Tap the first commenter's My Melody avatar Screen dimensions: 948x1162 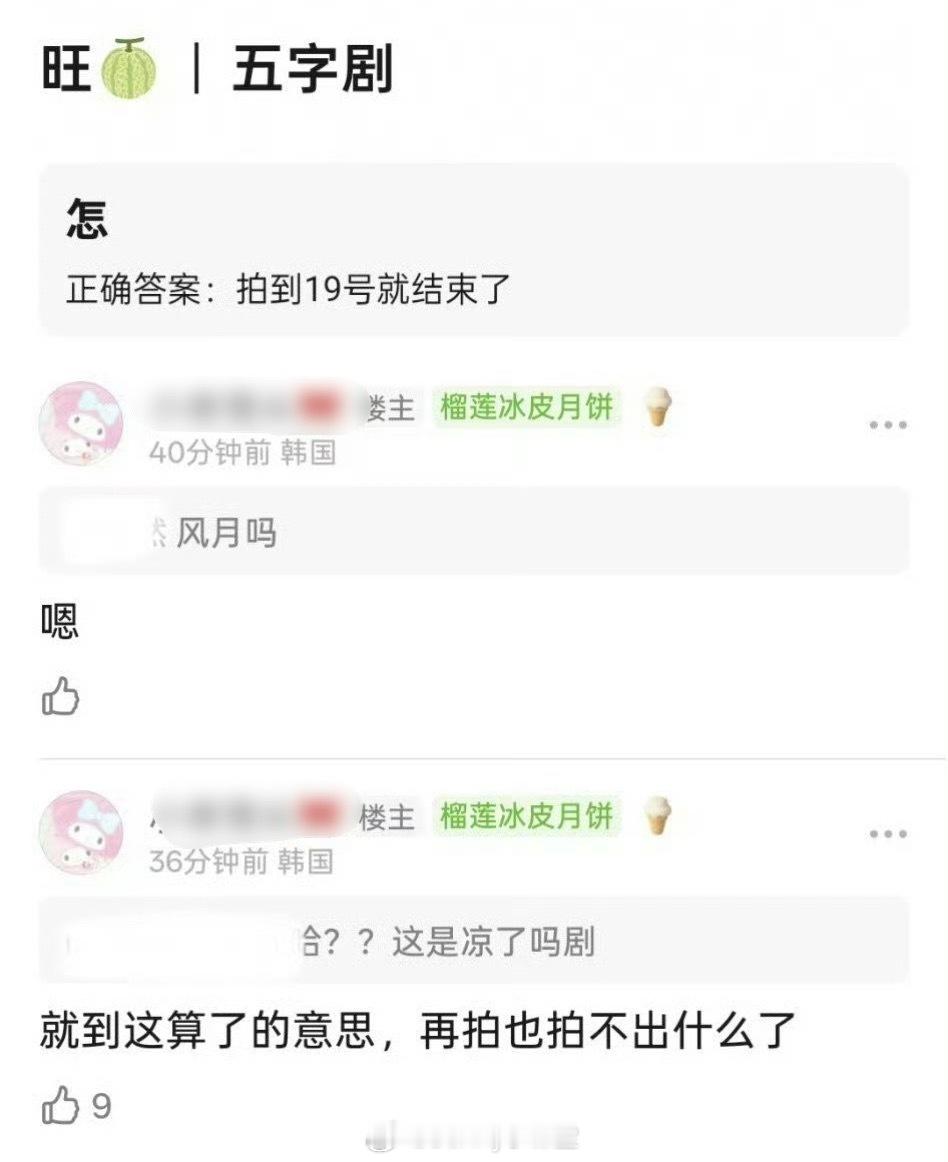[81, 423]
